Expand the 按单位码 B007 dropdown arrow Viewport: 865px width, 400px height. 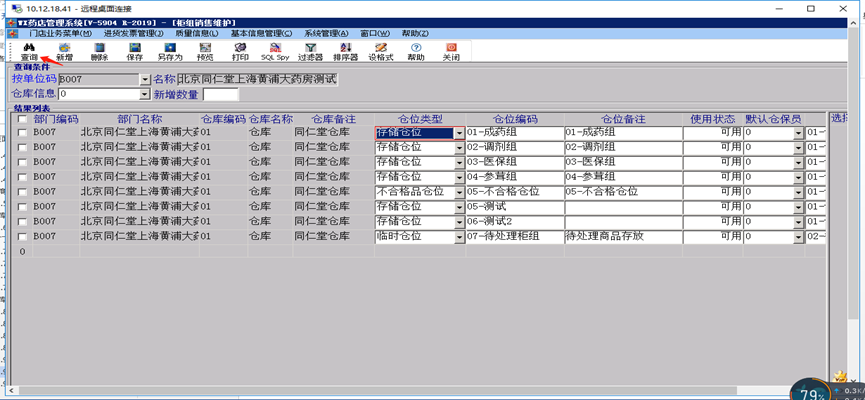pyautogui.click(x=145, y=79)
